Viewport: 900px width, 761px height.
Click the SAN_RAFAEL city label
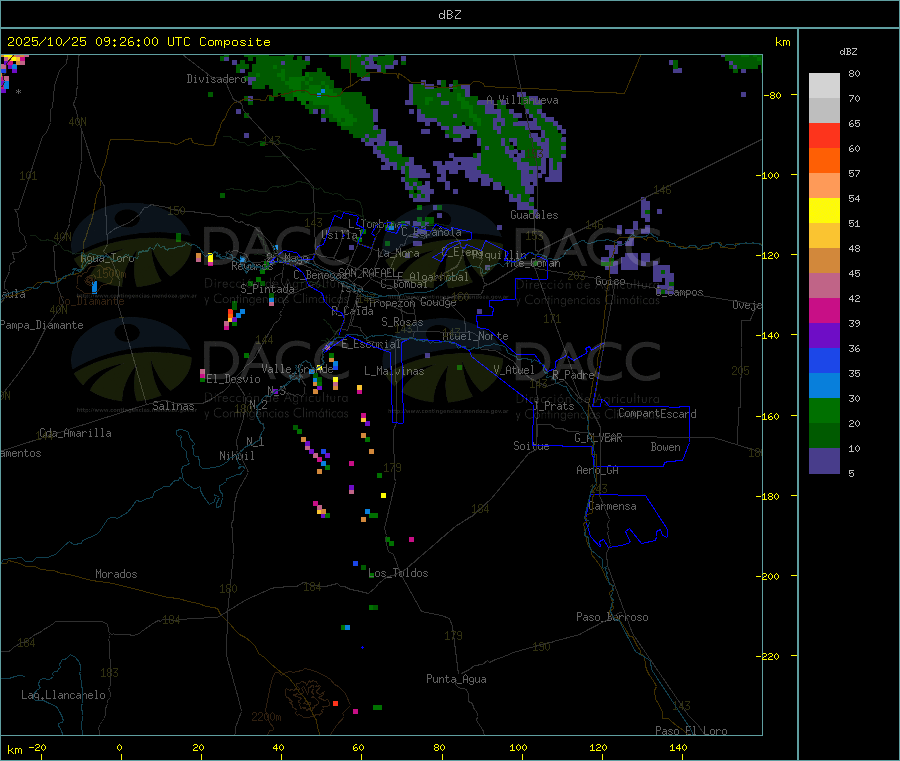tap(366, 272)
